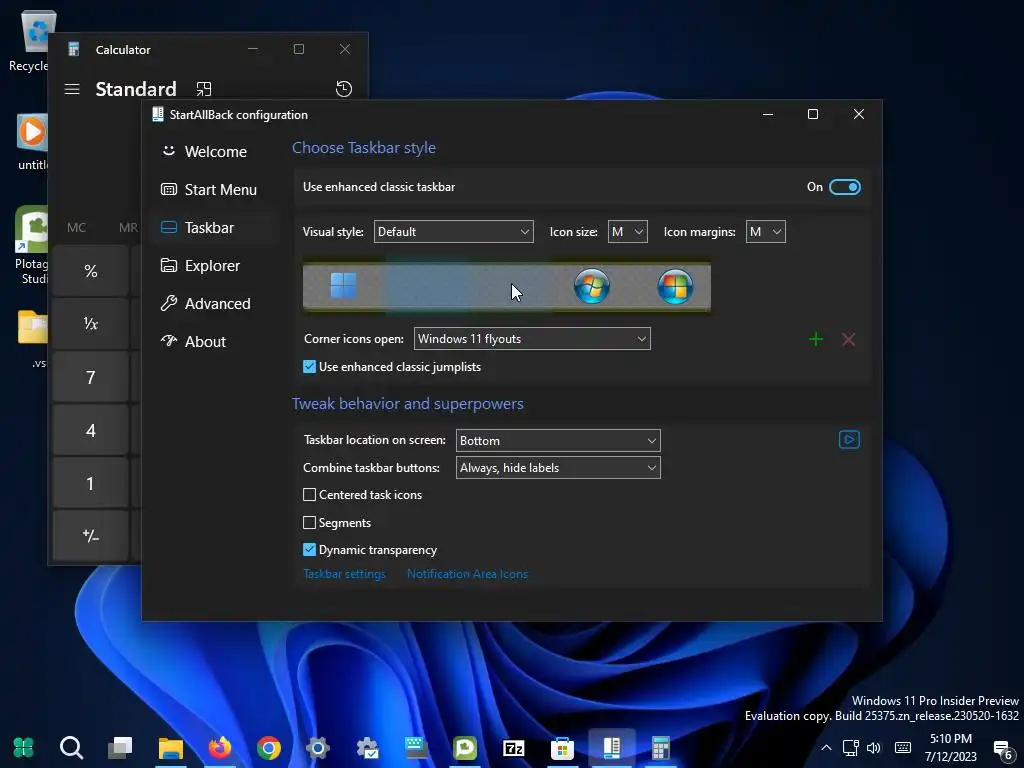
Task: Click the red X remove button
Action: (848, 340)
